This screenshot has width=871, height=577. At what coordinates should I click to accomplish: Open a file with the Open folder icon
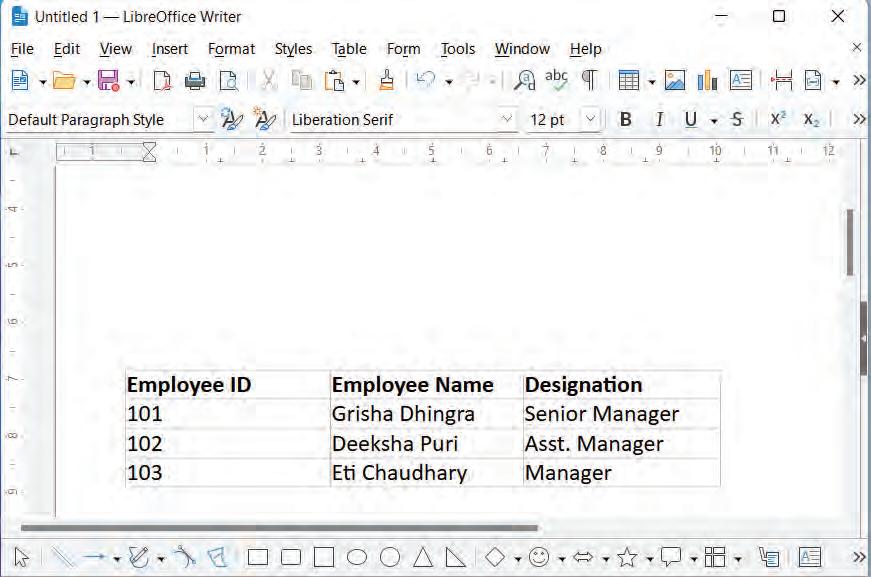click(64, 81)
